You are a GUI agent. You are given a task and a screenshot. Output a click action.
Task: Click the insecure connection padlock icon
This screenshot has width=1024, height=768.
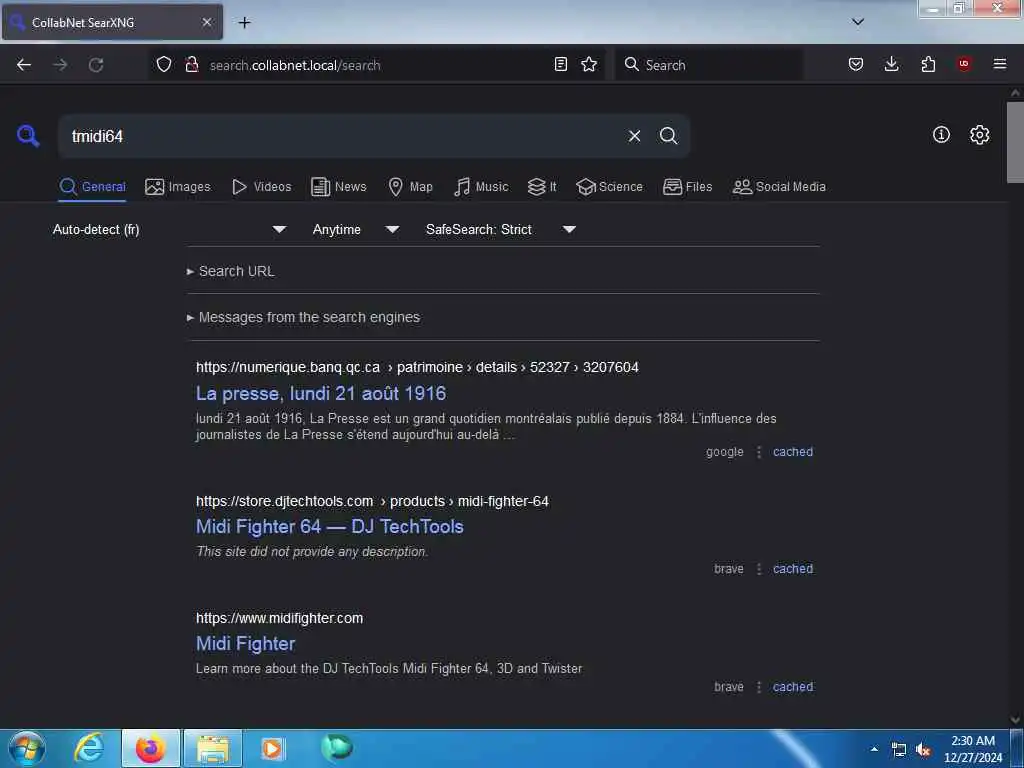[191, 64]
